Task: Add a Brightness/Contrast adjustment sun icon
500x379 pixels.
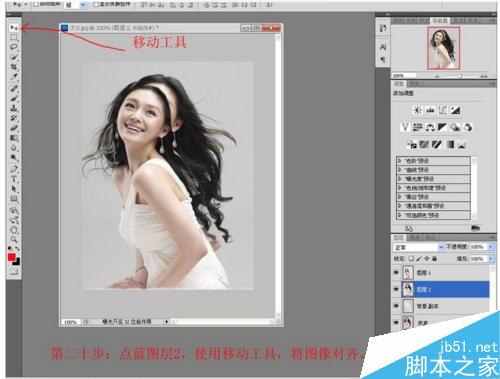Action: coord(417,110)
